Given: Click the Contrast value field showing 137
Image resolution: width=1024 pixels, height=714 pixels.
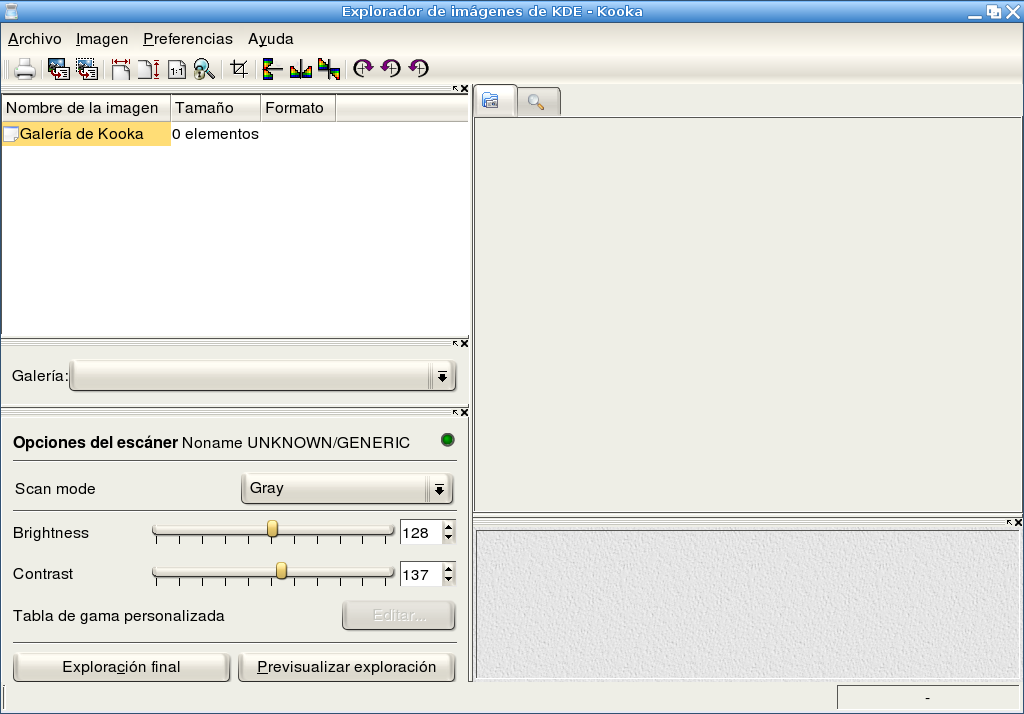Looking at the screenshot, I should point(421,575).
